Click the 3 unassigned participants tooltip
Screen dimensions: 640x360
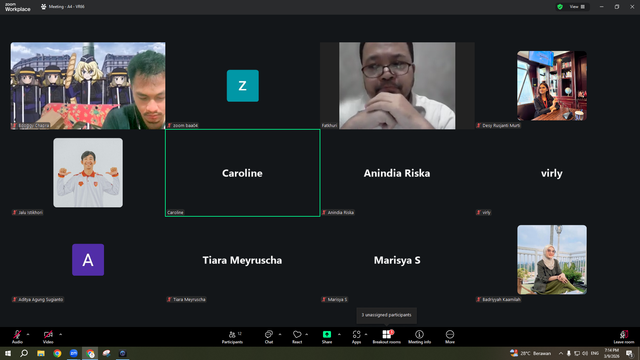(387, 315)
